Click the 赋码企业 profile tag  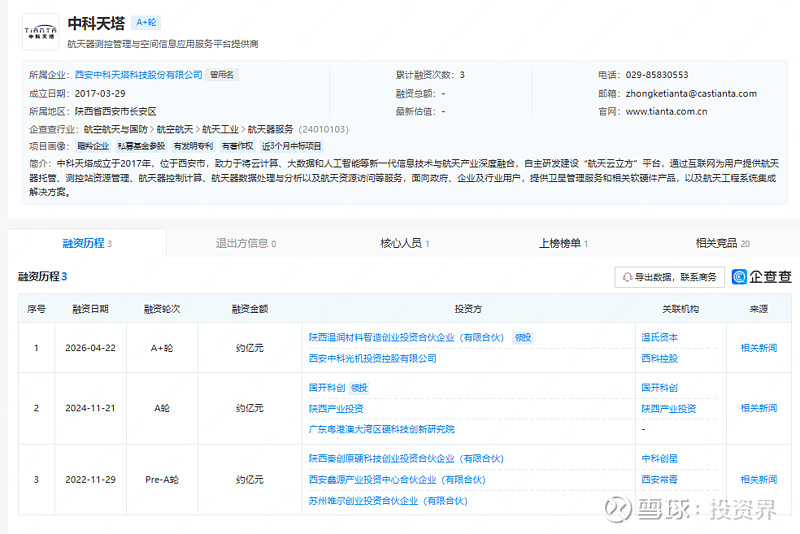93,146
